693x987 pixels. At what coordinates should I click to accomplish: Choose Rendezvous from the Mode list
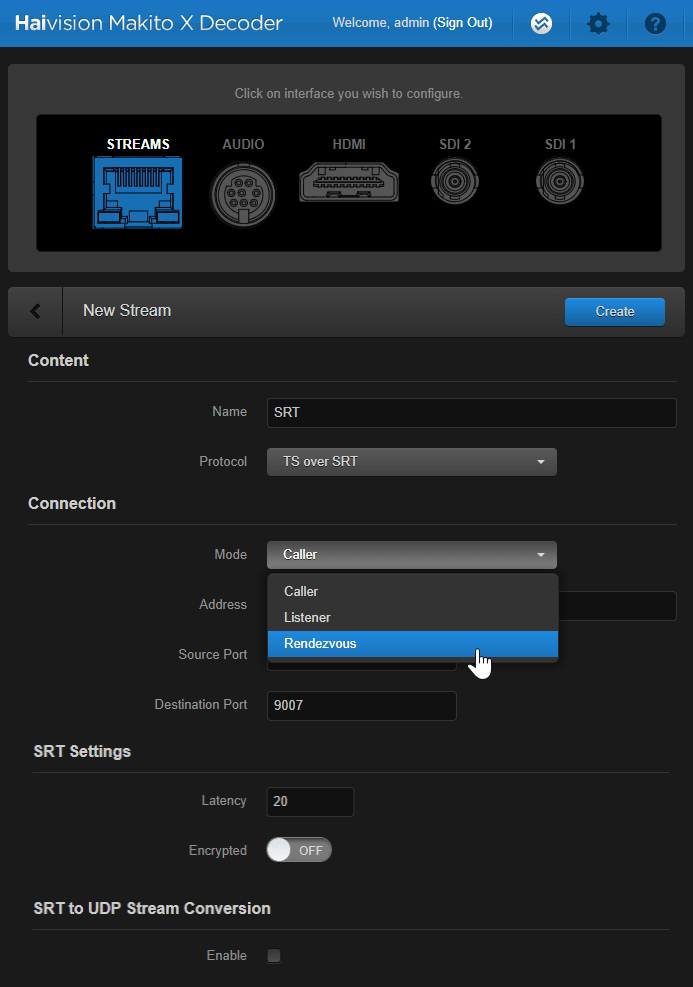[320, 643]
